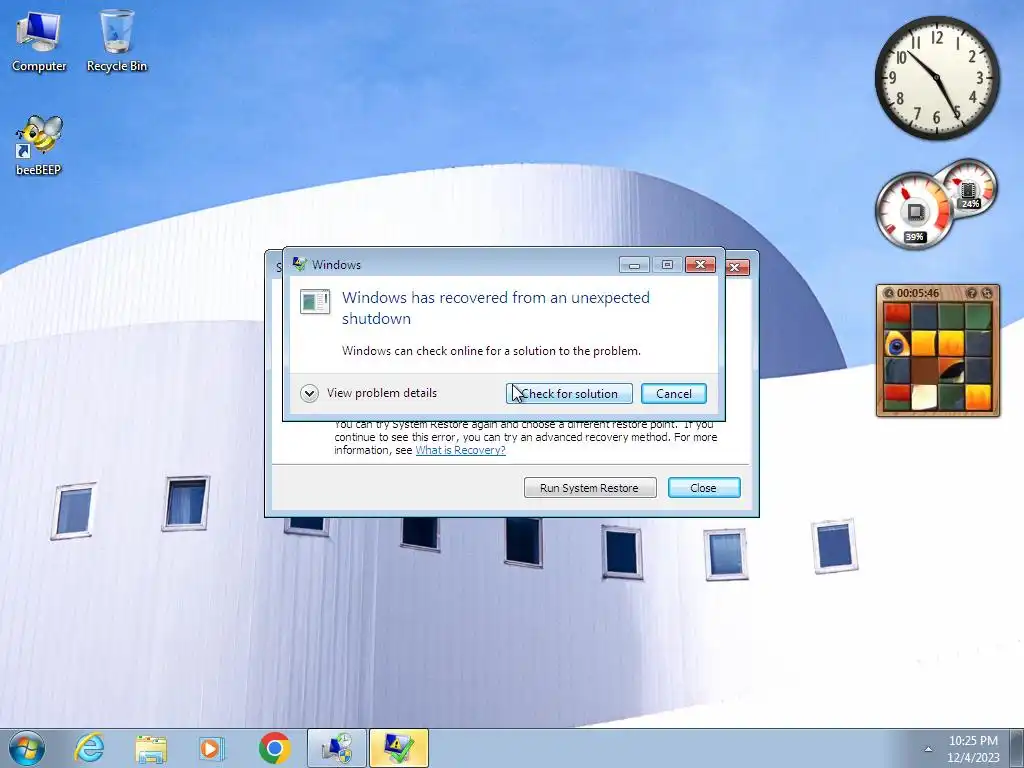Click Cancel in the Windows dialog
Viewport: 1024px width, 768px height.
point(673,394)
